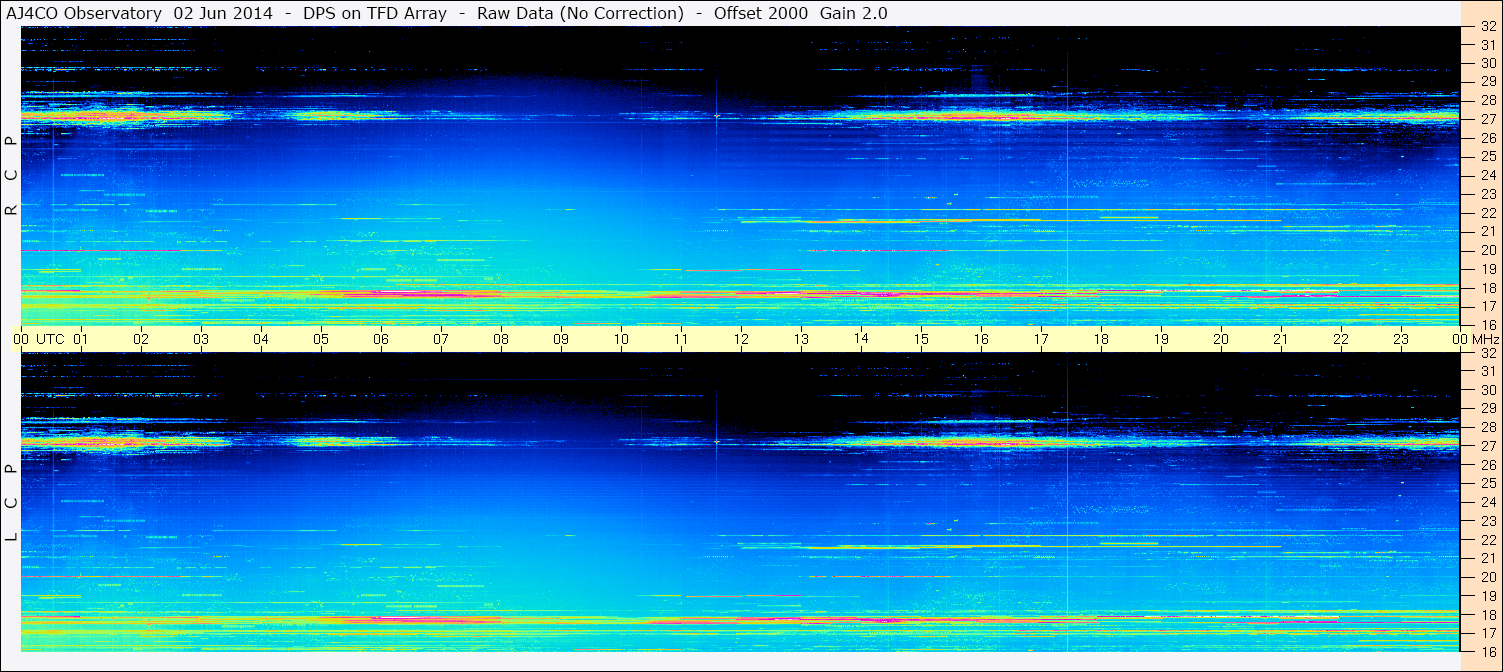This screenshot has height=672, width=1503.
Task: Click the UTC label on the time axis
Action: pyautogui.click(x=50, y=339)
